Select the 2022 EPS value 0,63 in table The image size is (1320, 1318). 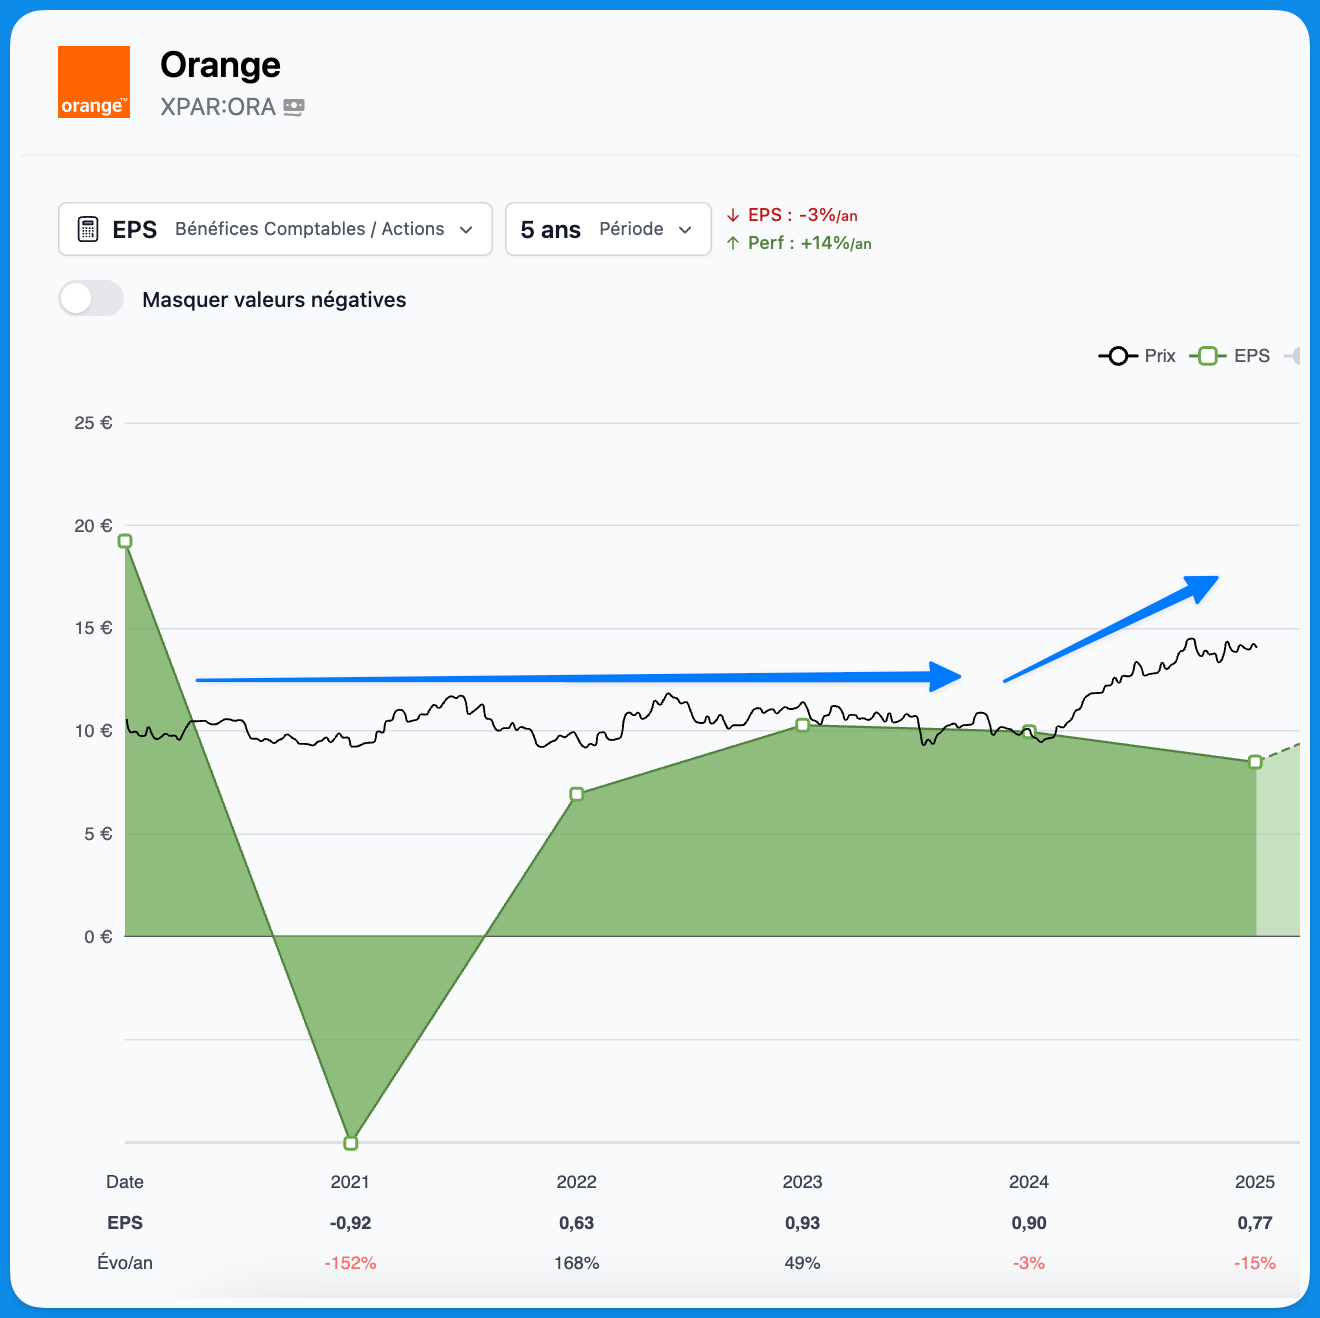tap(576, 1223)
